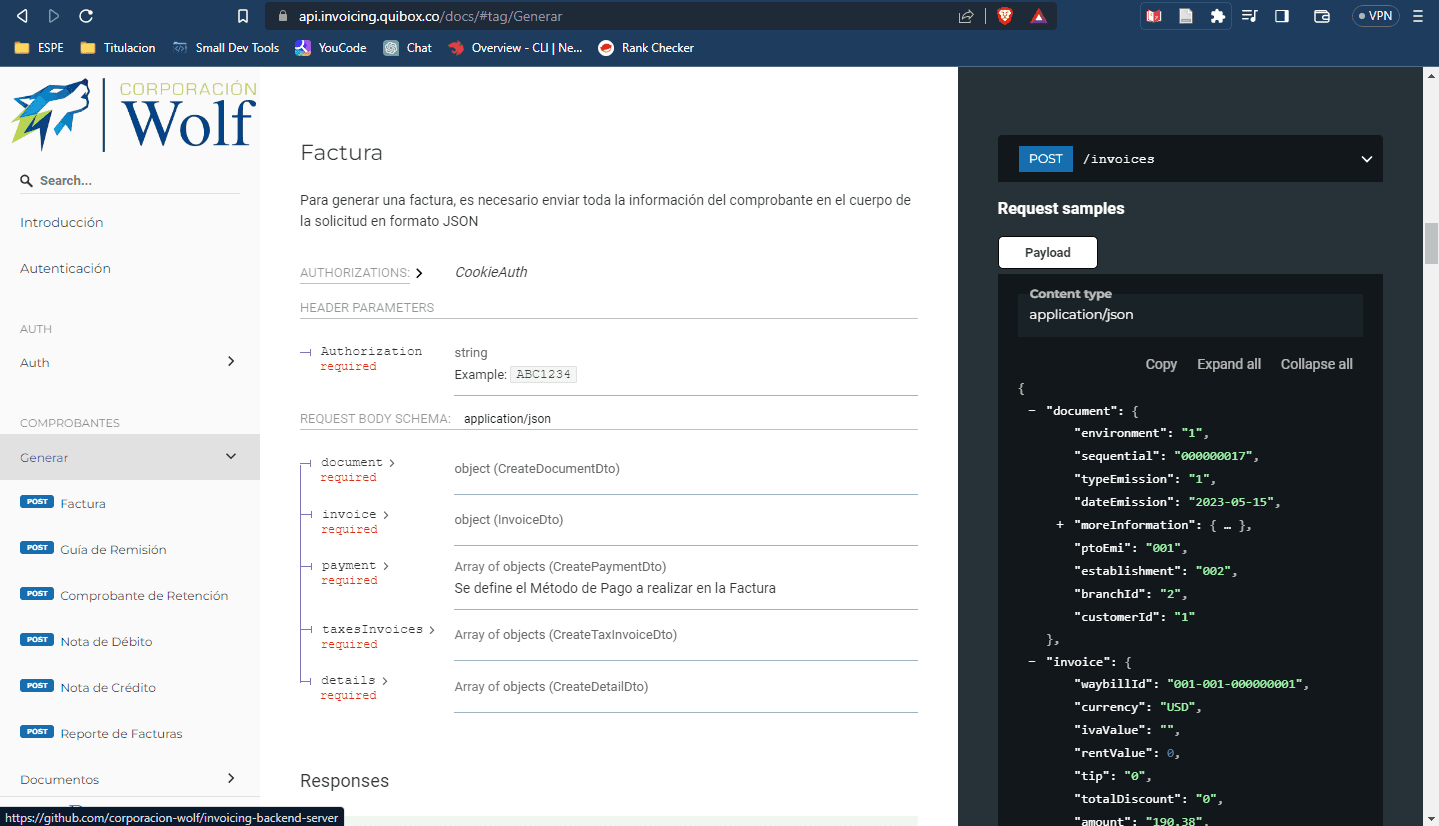Click the Copy button above the payload
This screenshot has height=826, width=1439.
point(1160,364)
